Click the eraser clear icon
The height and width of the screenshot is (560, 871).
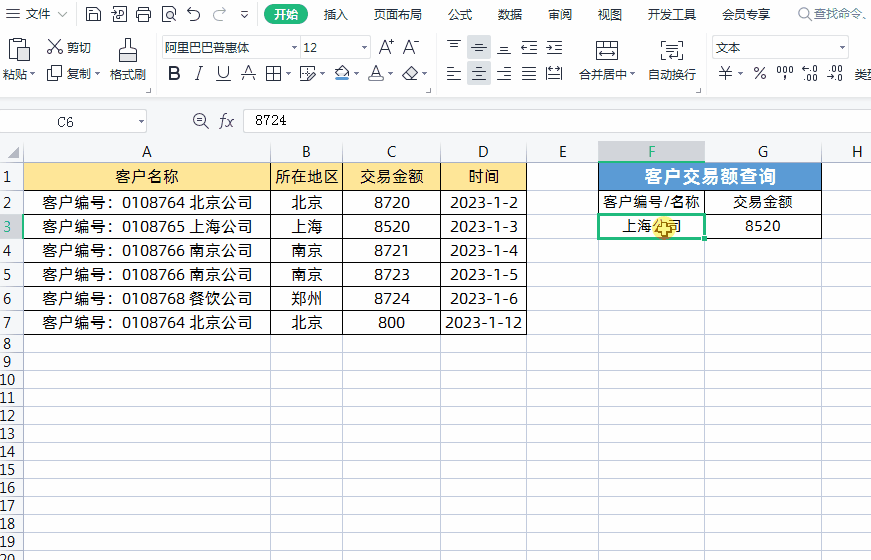[x=410, y=73]
